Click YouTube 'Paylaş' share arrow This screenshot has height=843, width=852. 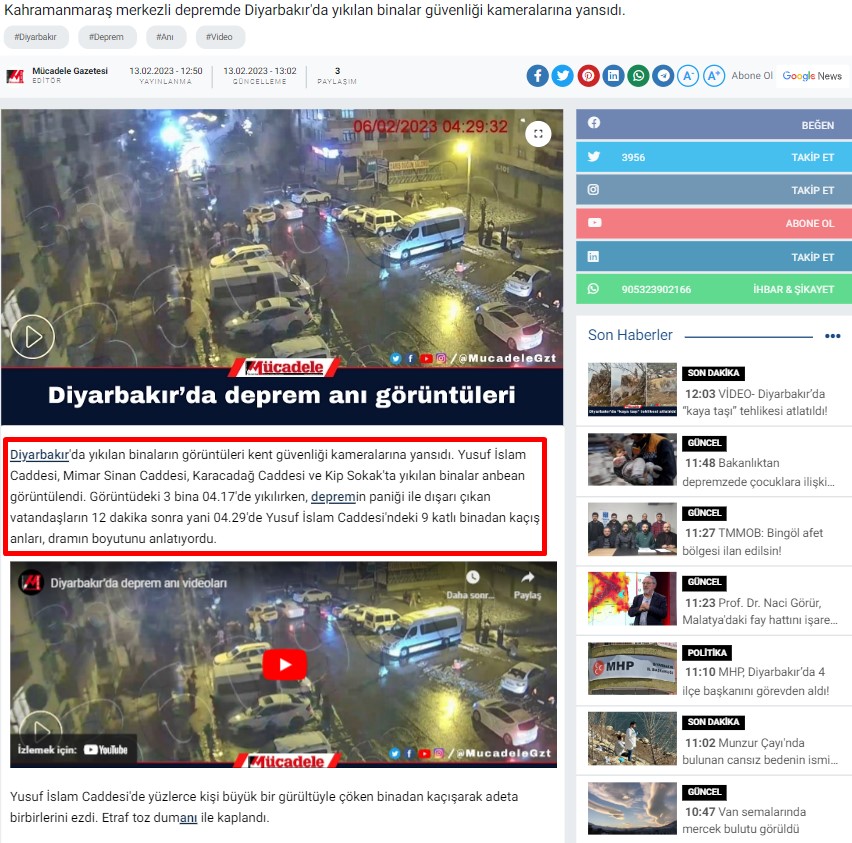527,583
